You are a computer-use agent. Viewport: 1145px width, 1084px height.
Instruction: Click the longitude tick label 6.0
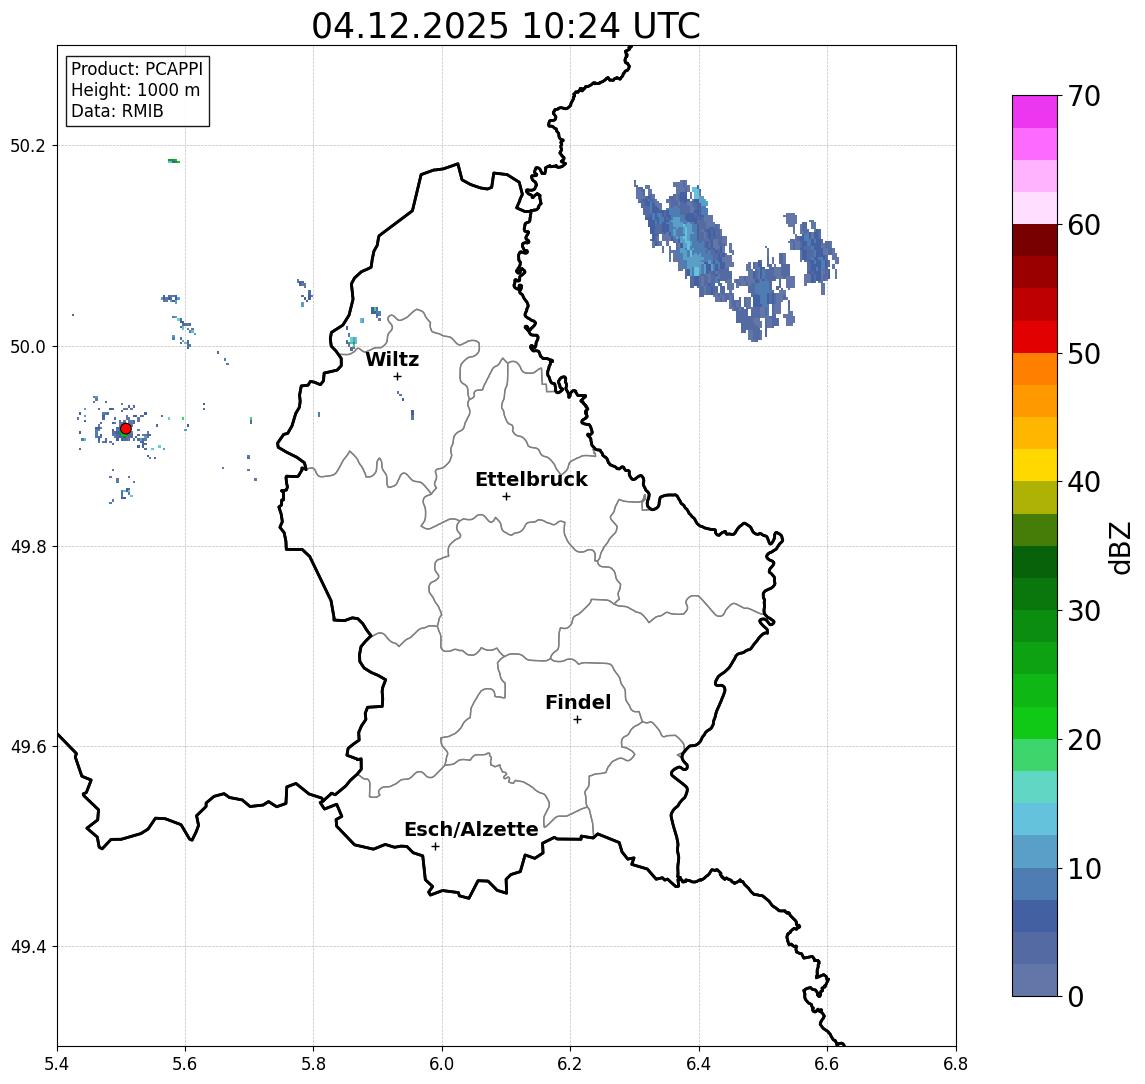[x=442, y=1064]
